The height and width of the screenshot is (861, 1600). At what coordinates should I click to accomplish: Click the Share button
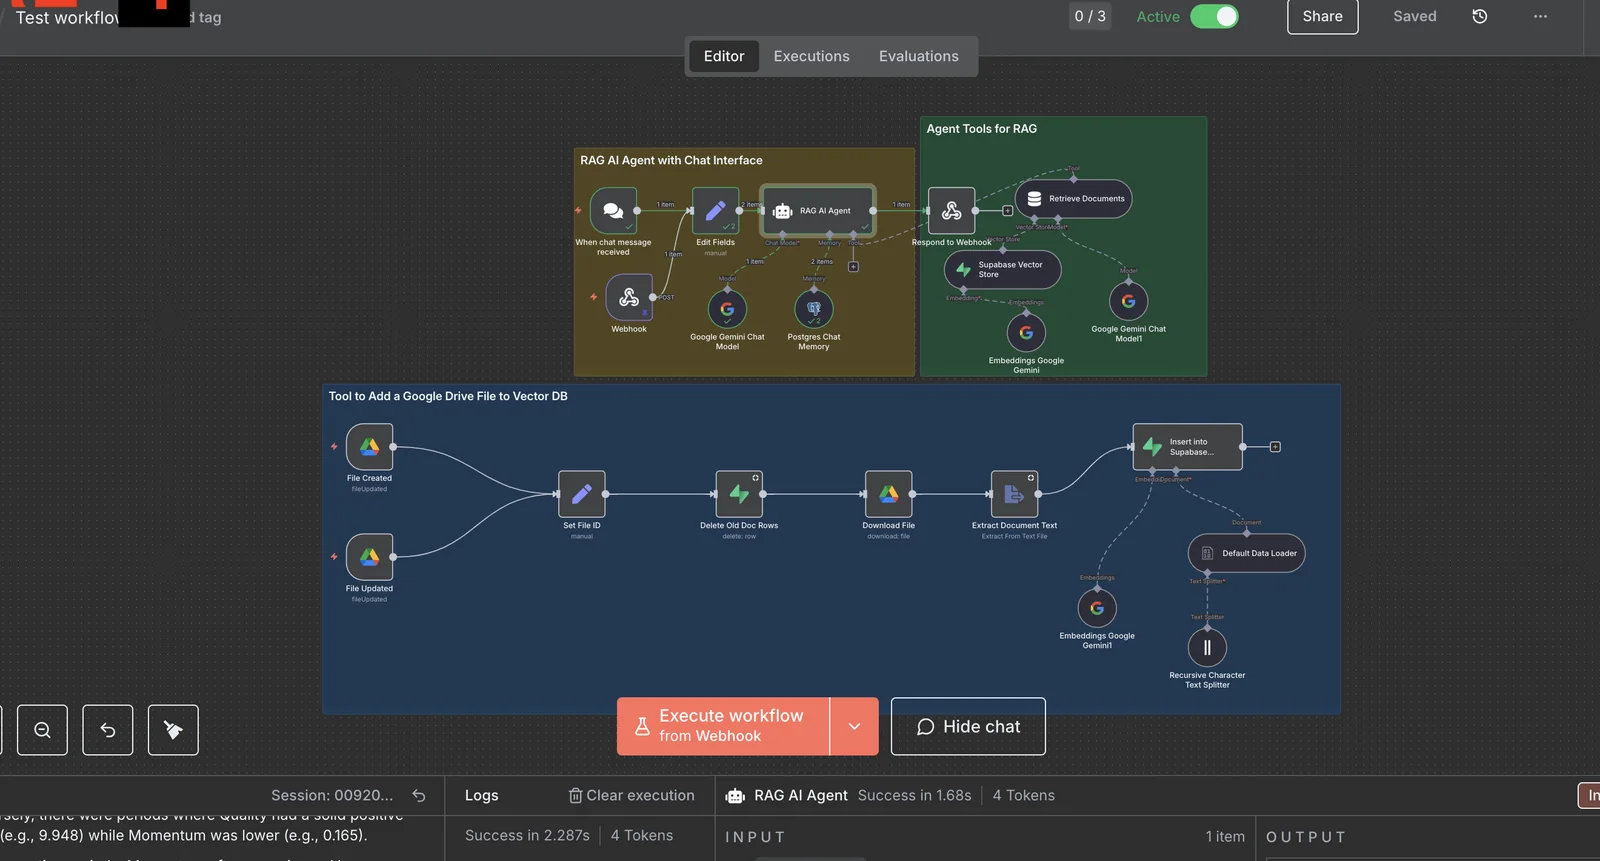(1322, 16)
